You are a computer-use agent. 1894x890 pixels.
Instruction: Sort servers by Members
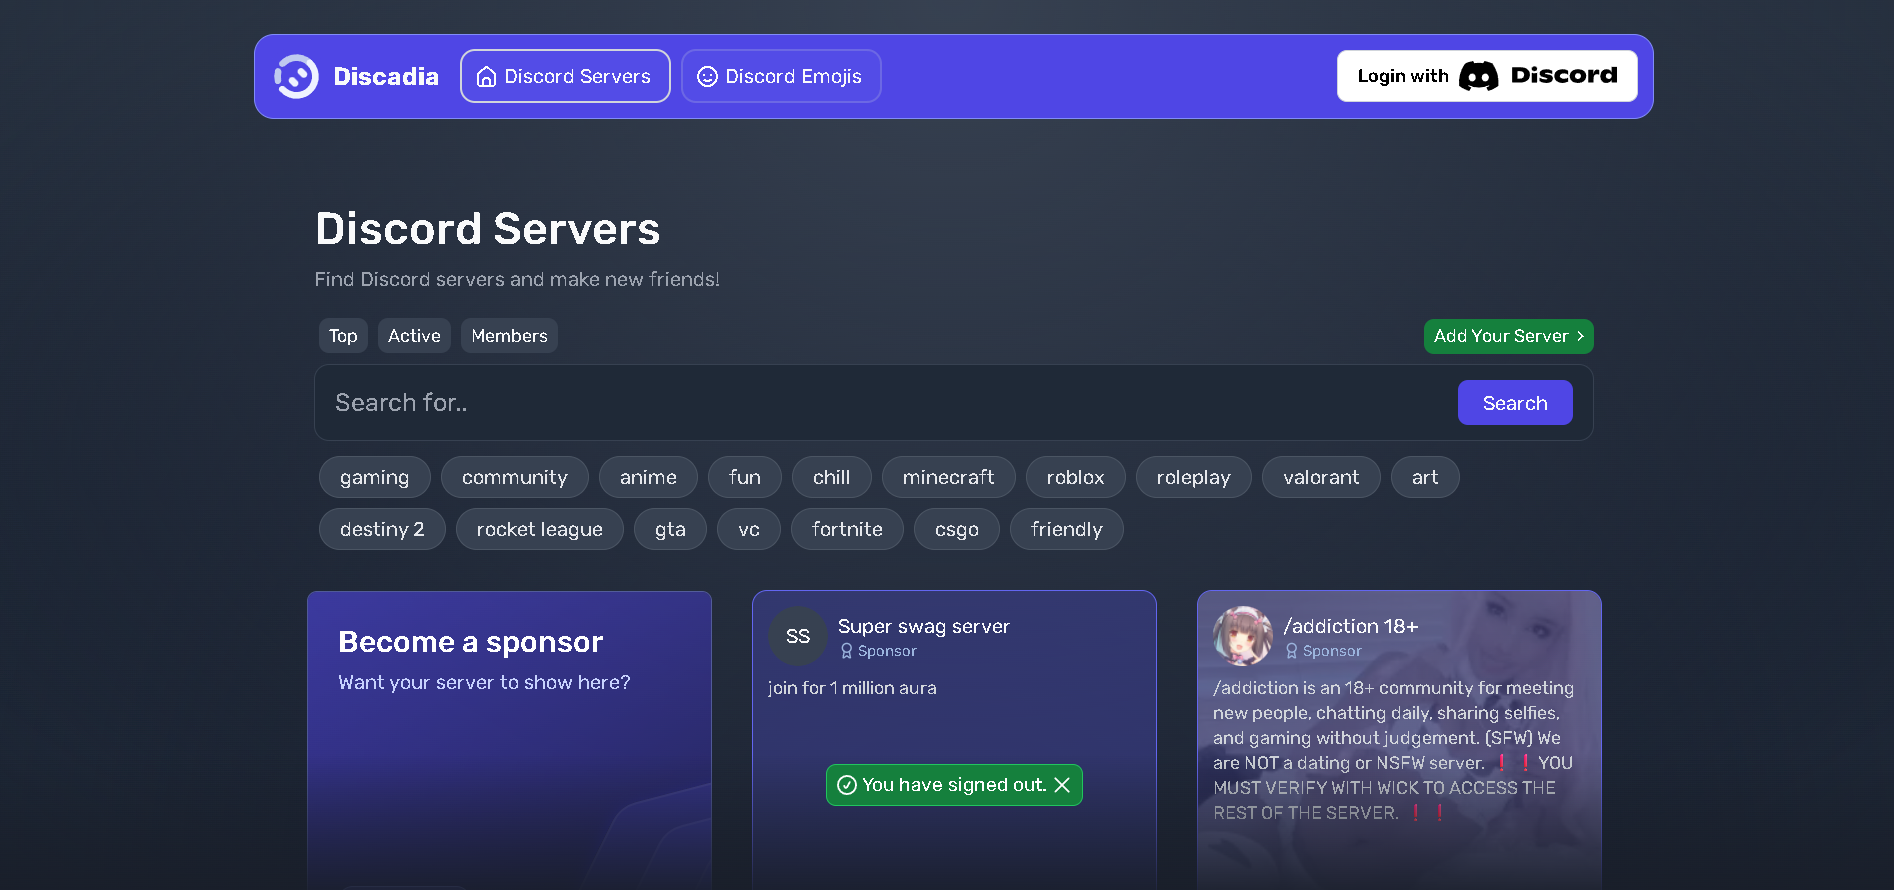click(509, 336)
